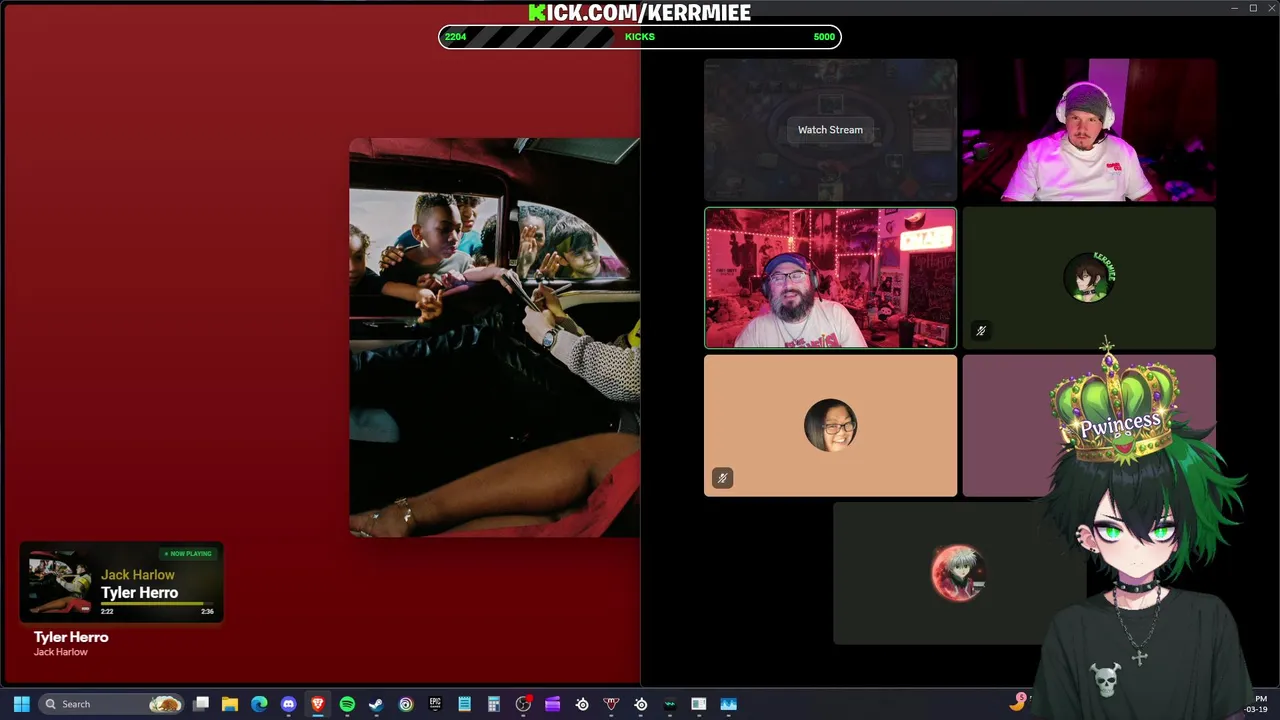Image resolution: width=1280 pixels, height=720 pixels.
Task: Click the orange tray icon with the 5 badge
Action: coord(1018,702)
